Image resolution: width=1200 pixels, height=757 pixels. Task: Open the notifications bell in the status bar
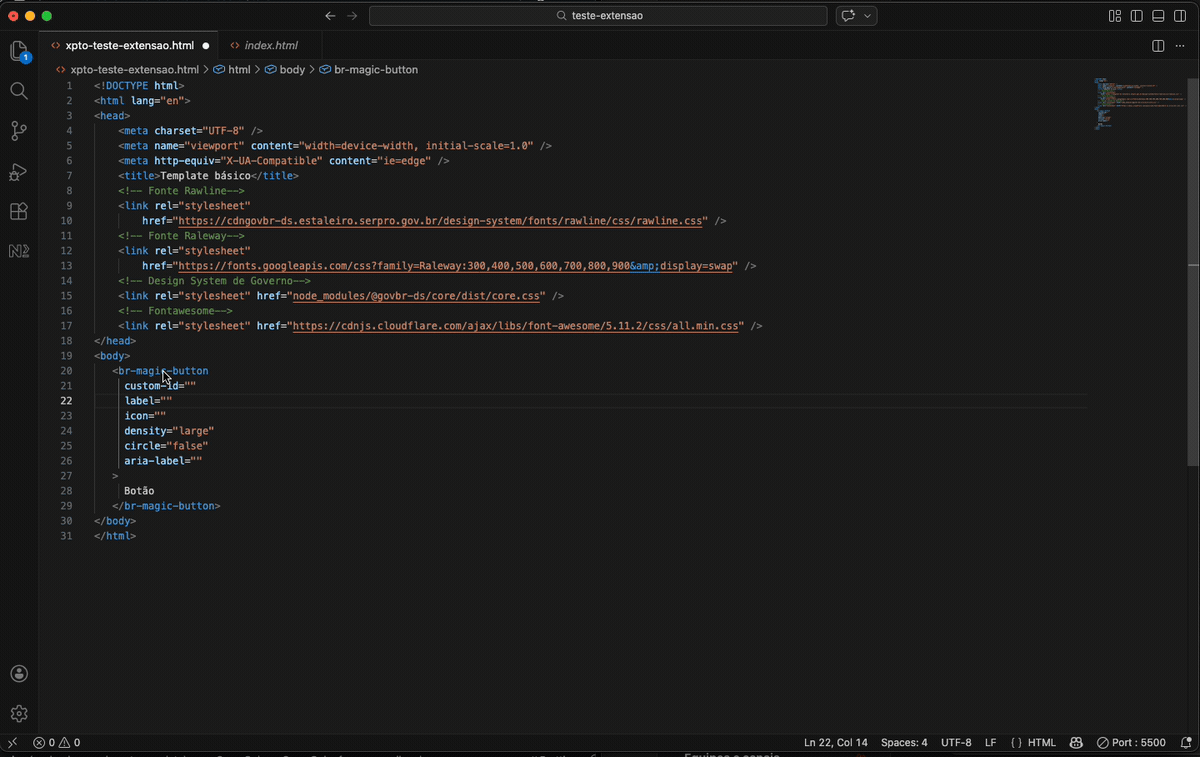tap(1186, 743)
